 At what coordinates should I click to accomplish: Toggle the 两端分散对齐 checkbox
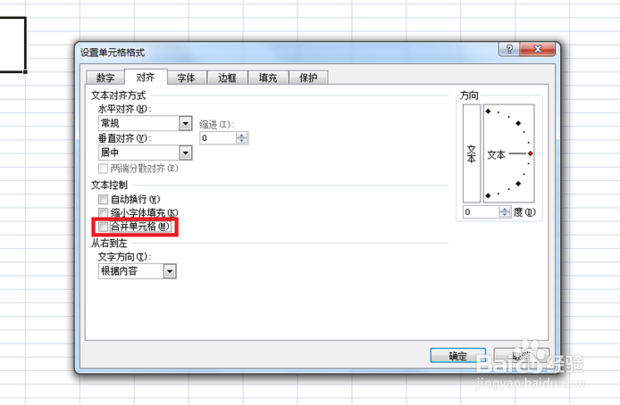coord(103,168)
